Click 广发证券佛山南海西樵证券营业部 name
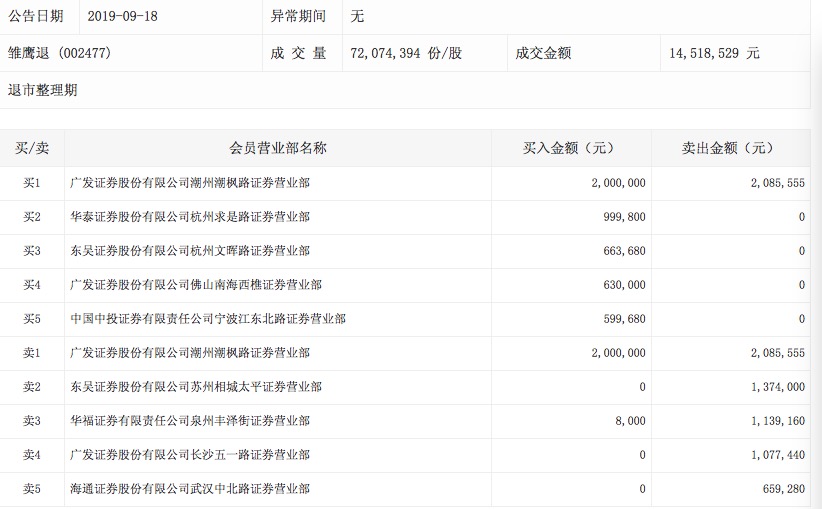Image resolution: width=822 pixels, height=509 pixels. pos(196,285)
